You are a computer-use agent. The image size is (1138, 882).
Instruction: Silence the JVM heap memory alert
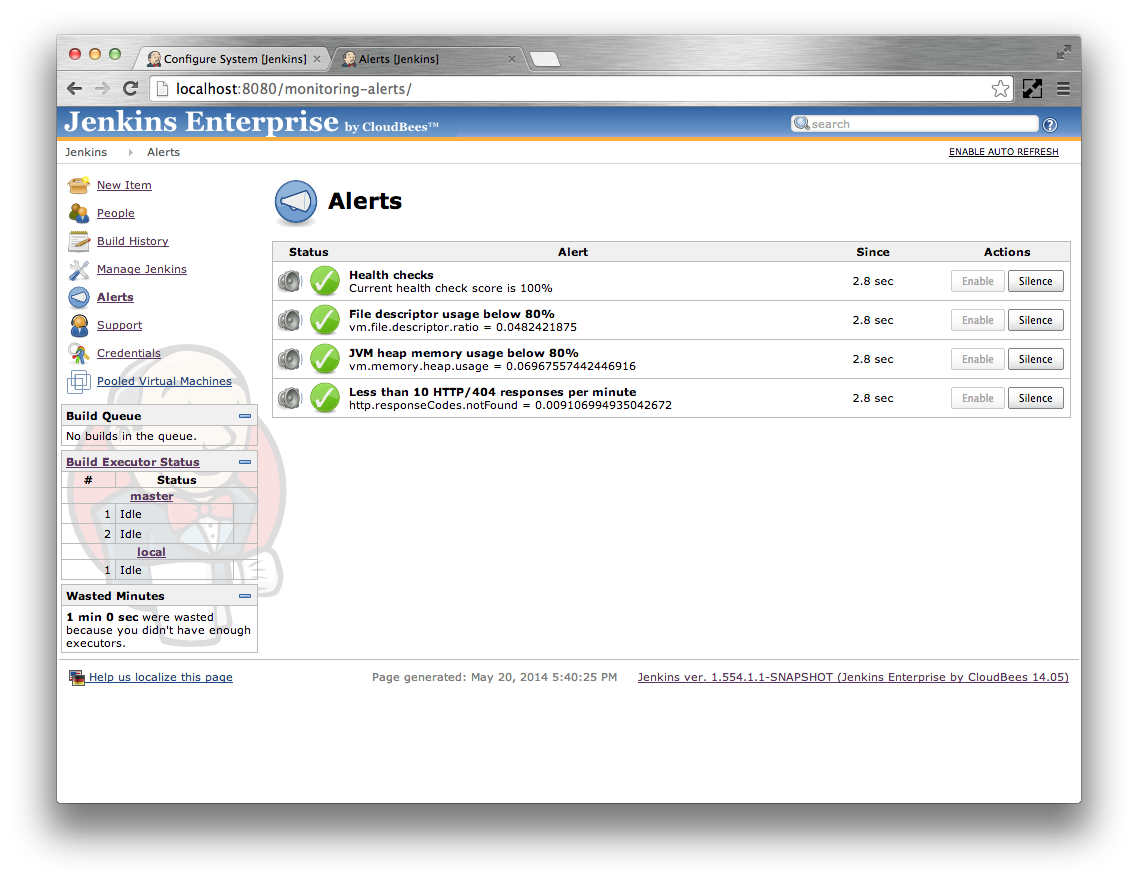[1035, 359]
